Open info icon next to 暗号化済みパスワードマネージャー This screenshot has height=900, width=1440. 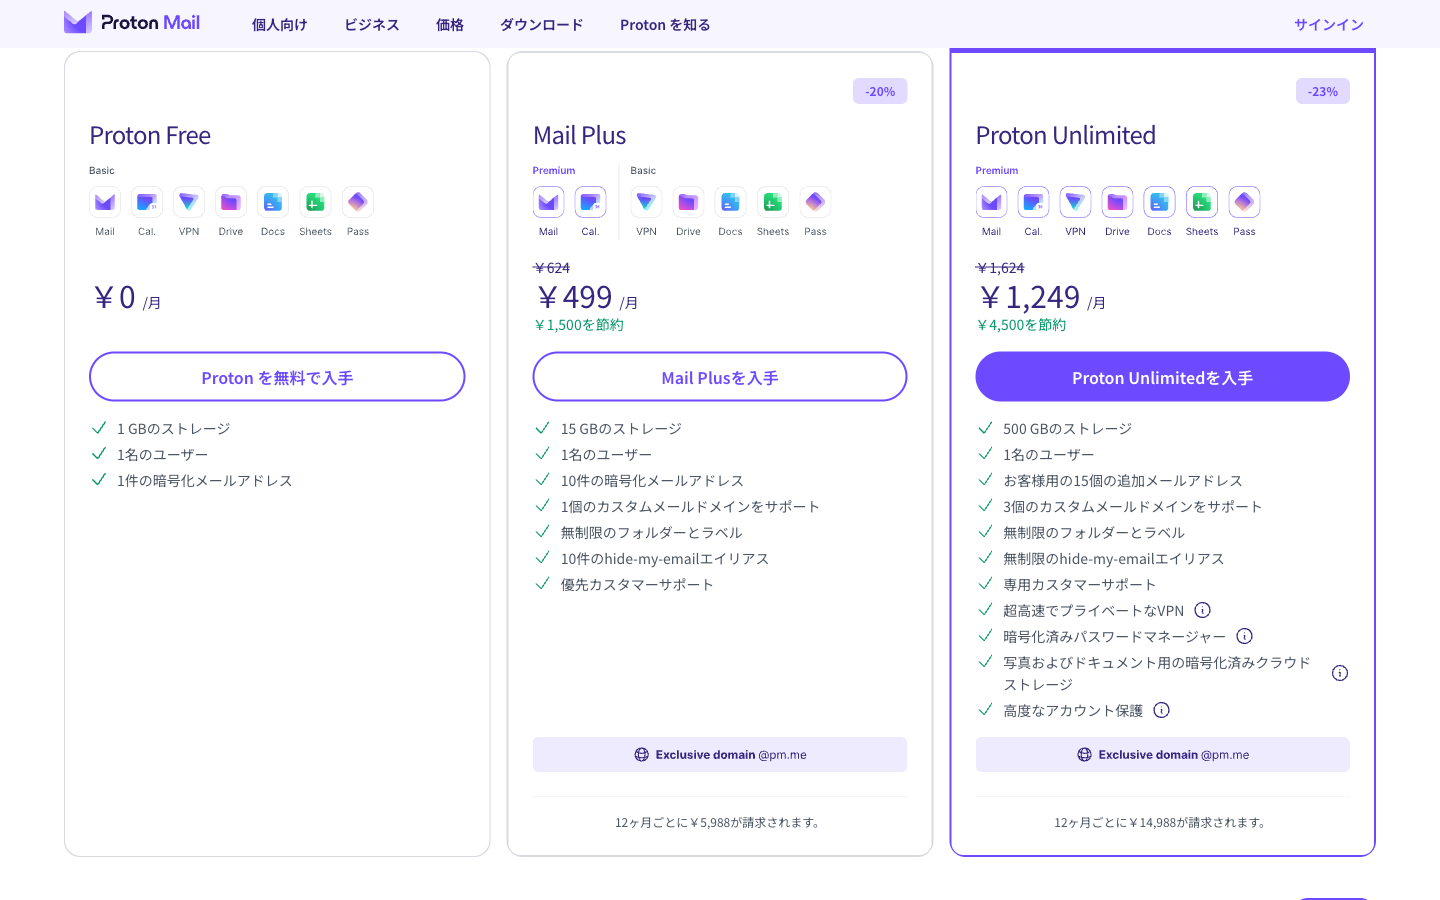pyautogui.click(x=1245, y=636)
